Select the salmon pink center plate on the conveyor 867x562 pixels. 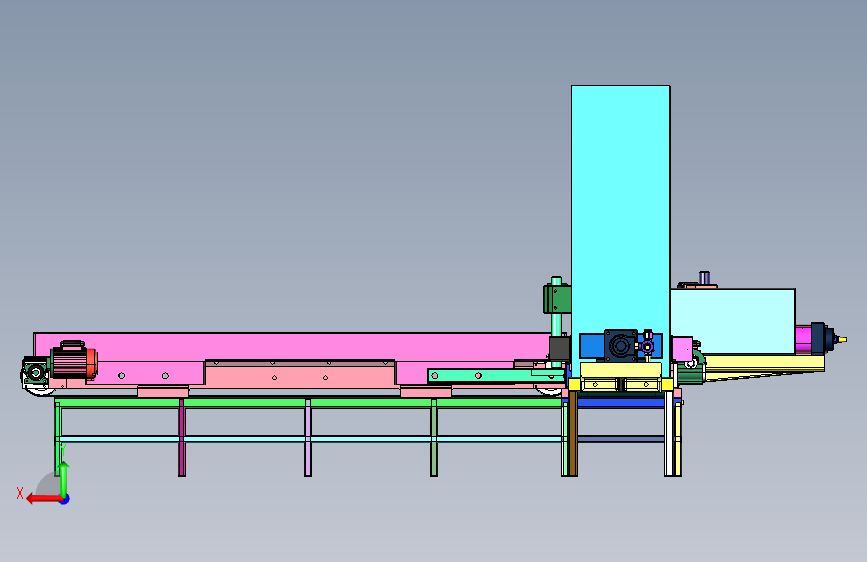[300, 373]
